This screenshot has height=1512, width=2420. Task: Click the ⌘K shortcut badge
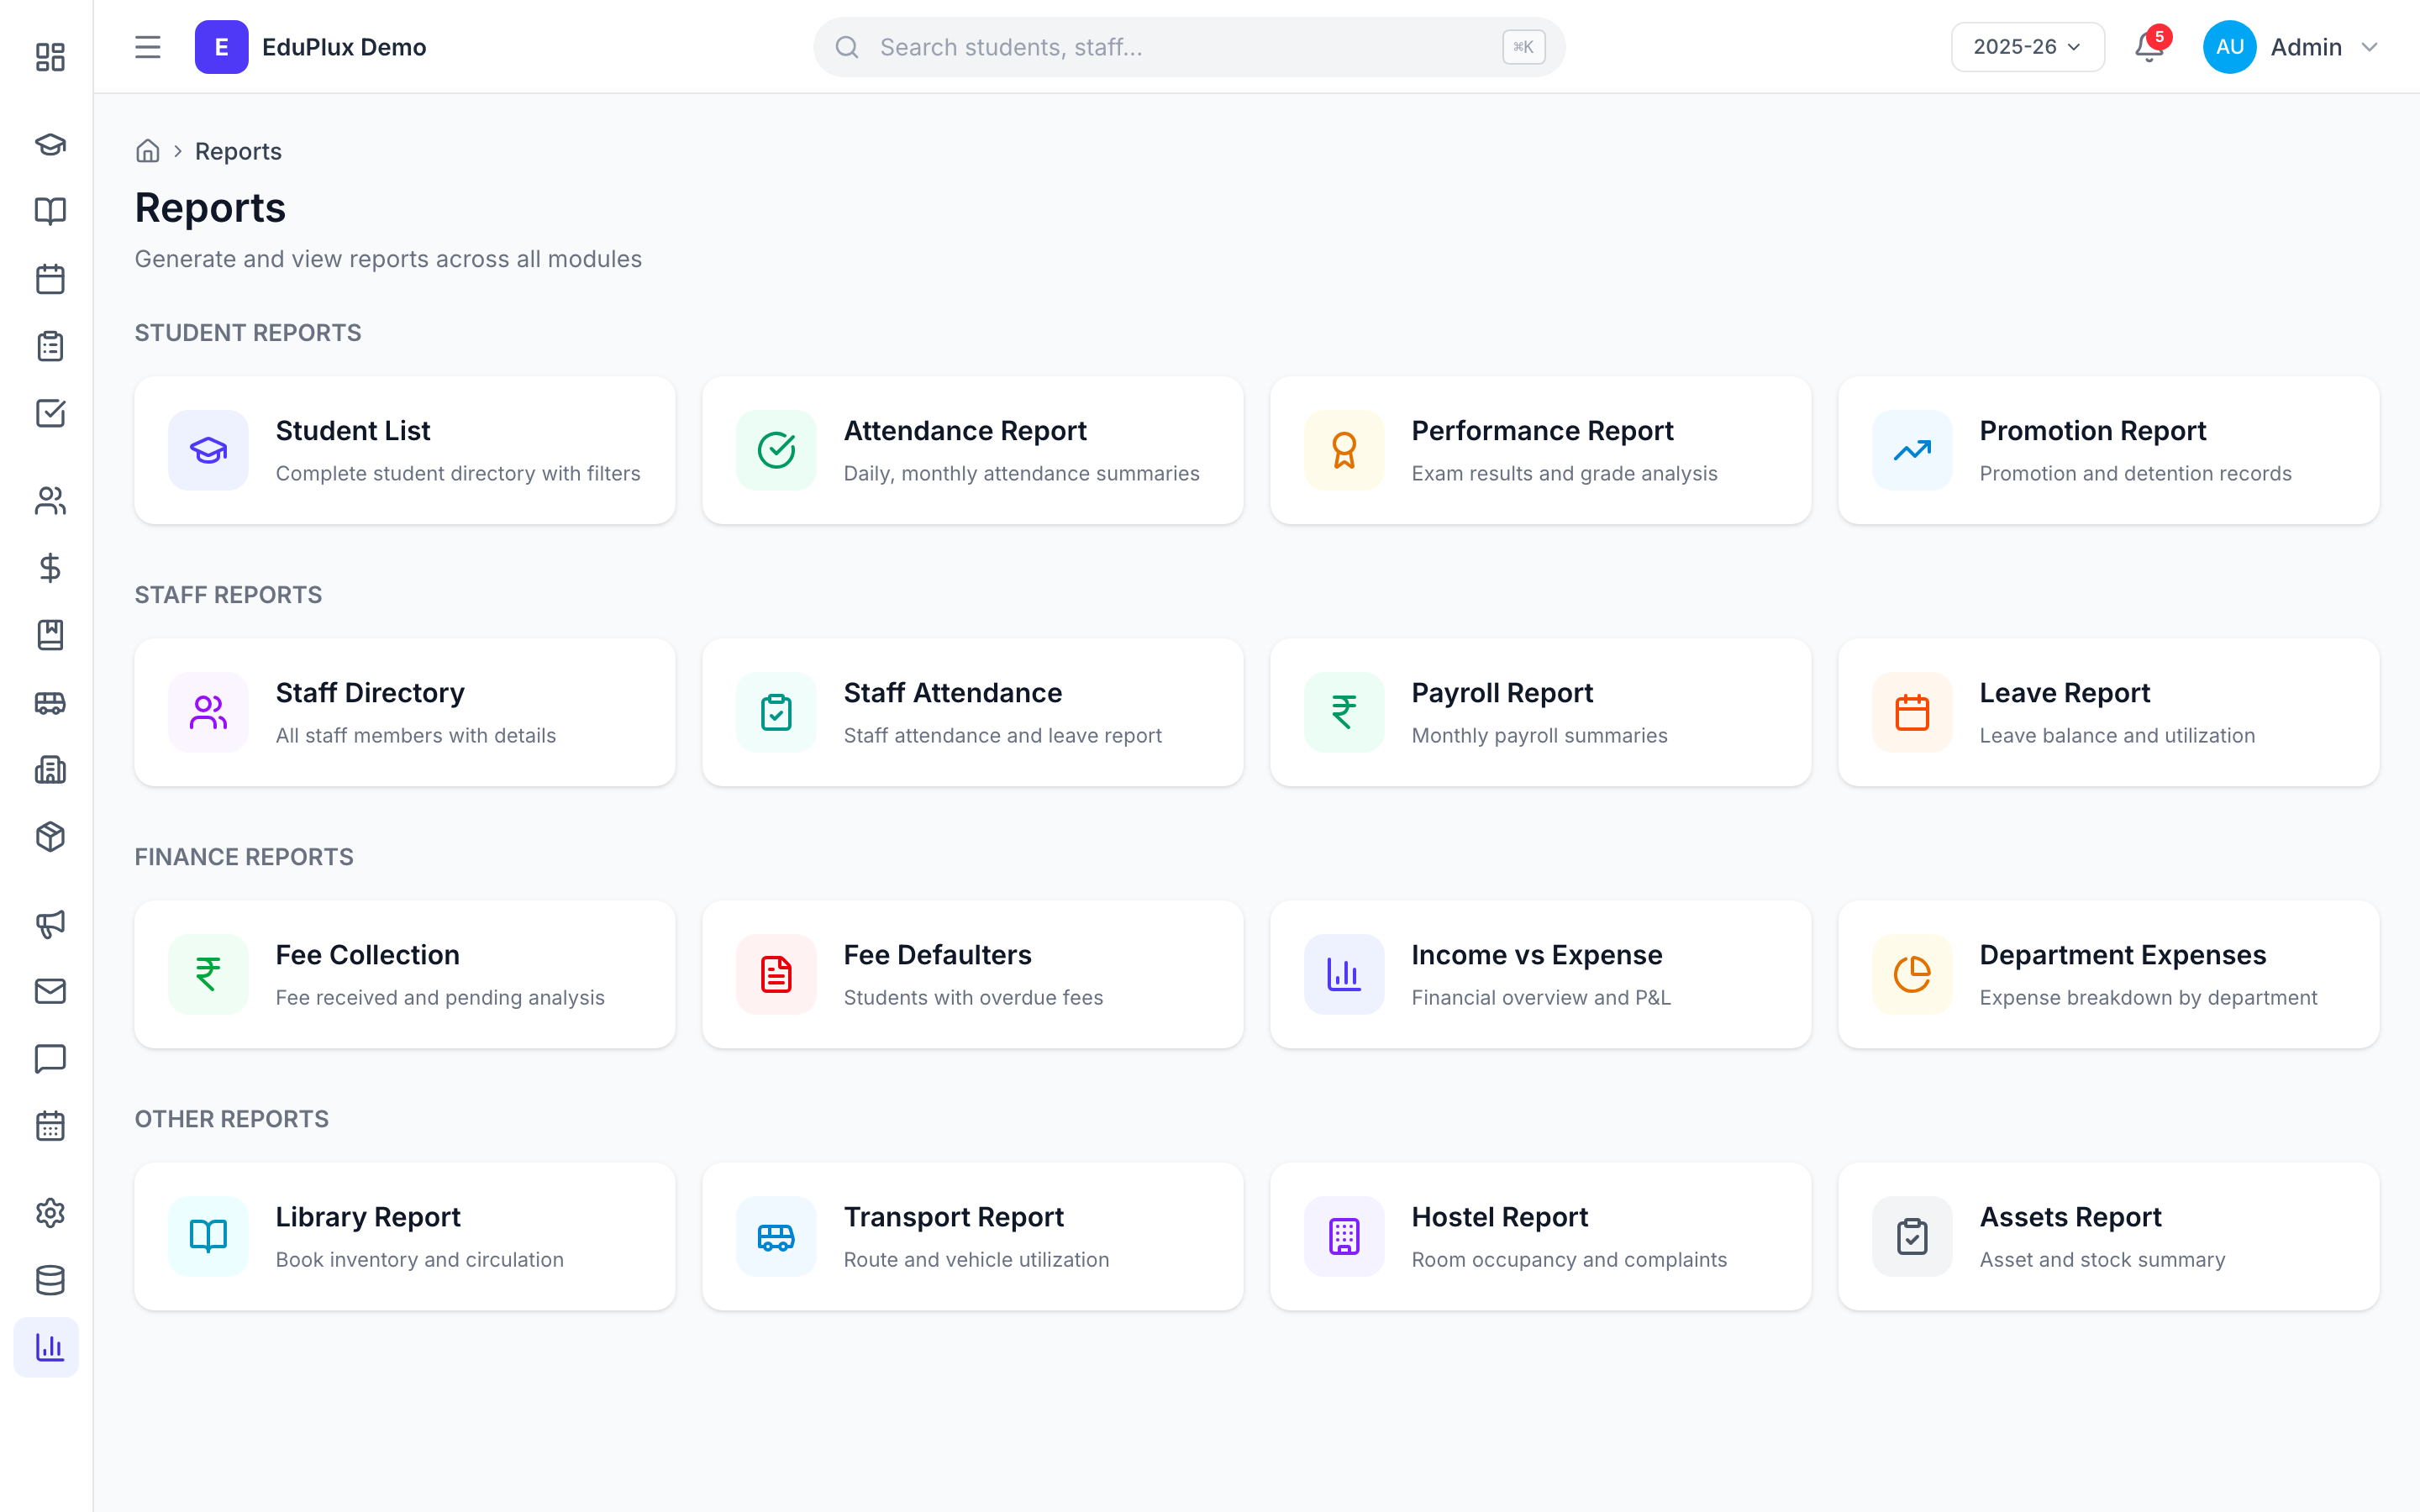click(1523, 47)
